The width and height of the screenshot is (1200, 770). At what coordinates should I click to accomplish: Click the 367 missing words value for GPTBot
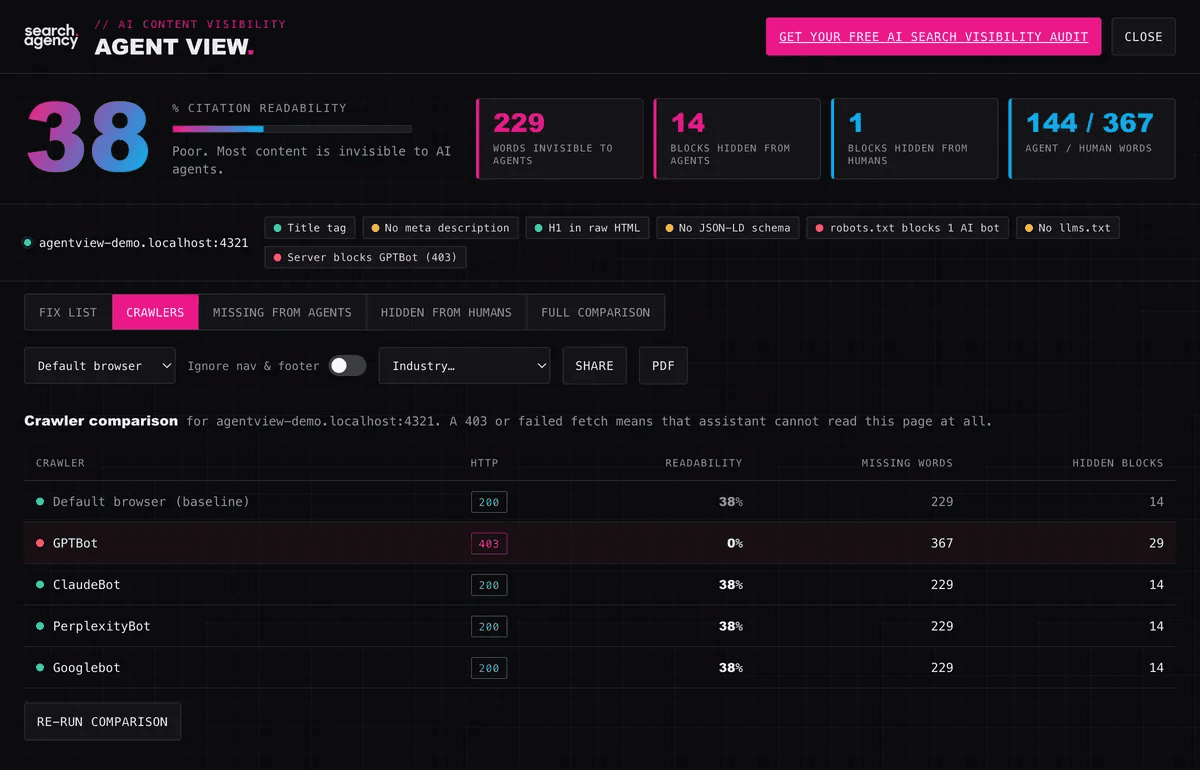942,544
